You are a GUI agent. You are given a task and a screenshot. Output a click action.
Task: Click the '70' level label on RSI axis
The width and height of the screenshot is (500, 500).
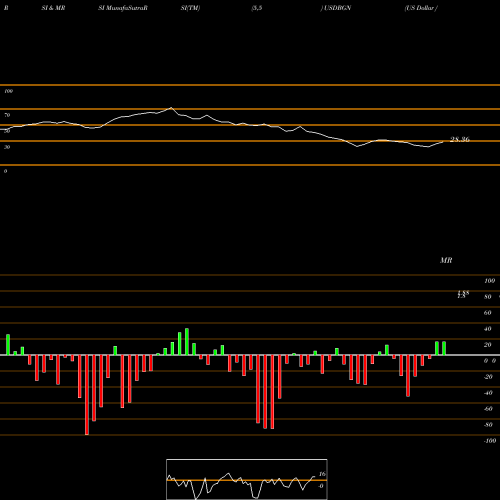tap(7, 115)
